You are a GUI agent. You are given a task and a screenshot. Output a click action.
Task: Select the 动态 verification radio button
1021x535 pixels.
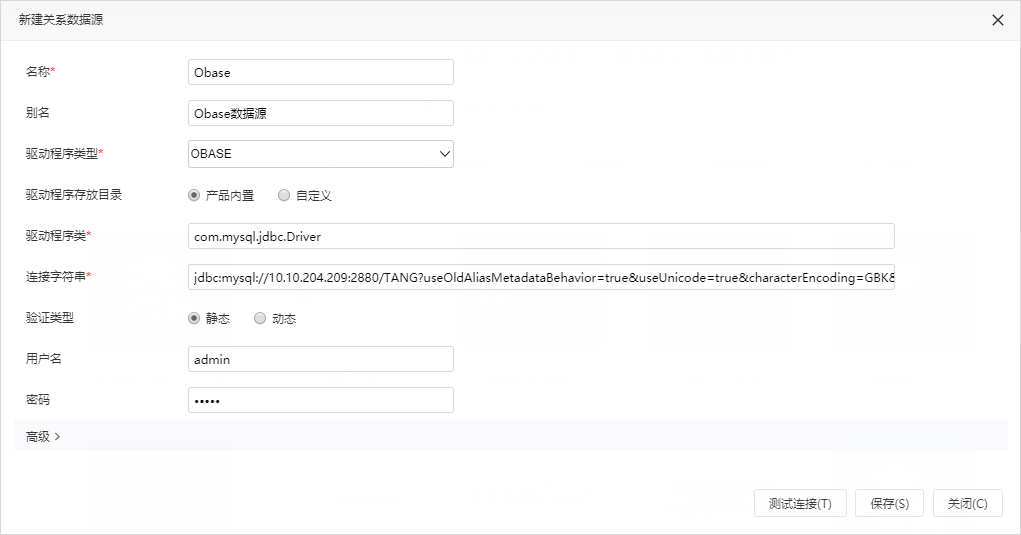(x=260, y=318)
